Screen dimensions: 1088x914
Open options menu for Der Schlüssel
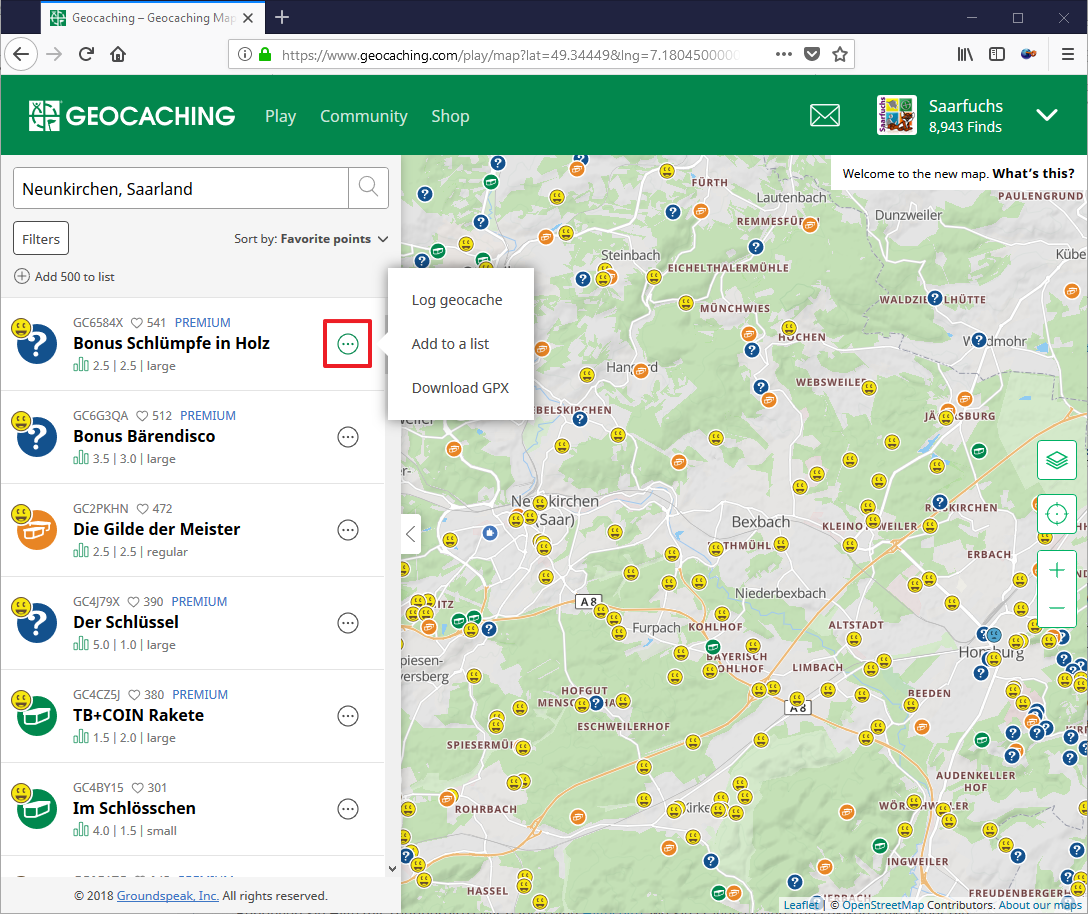coord(348,623)
